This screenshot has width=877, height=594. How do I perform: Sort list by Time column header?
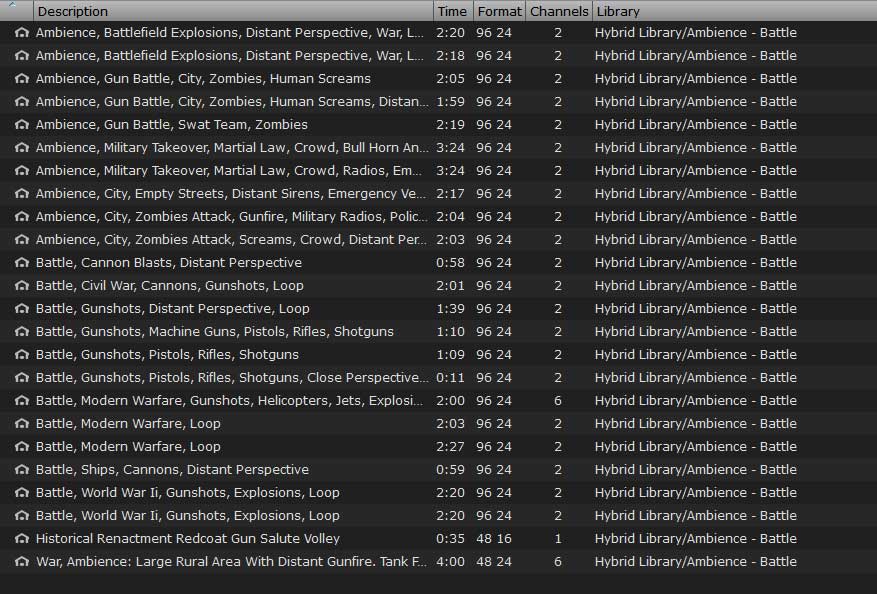point(452,11)
